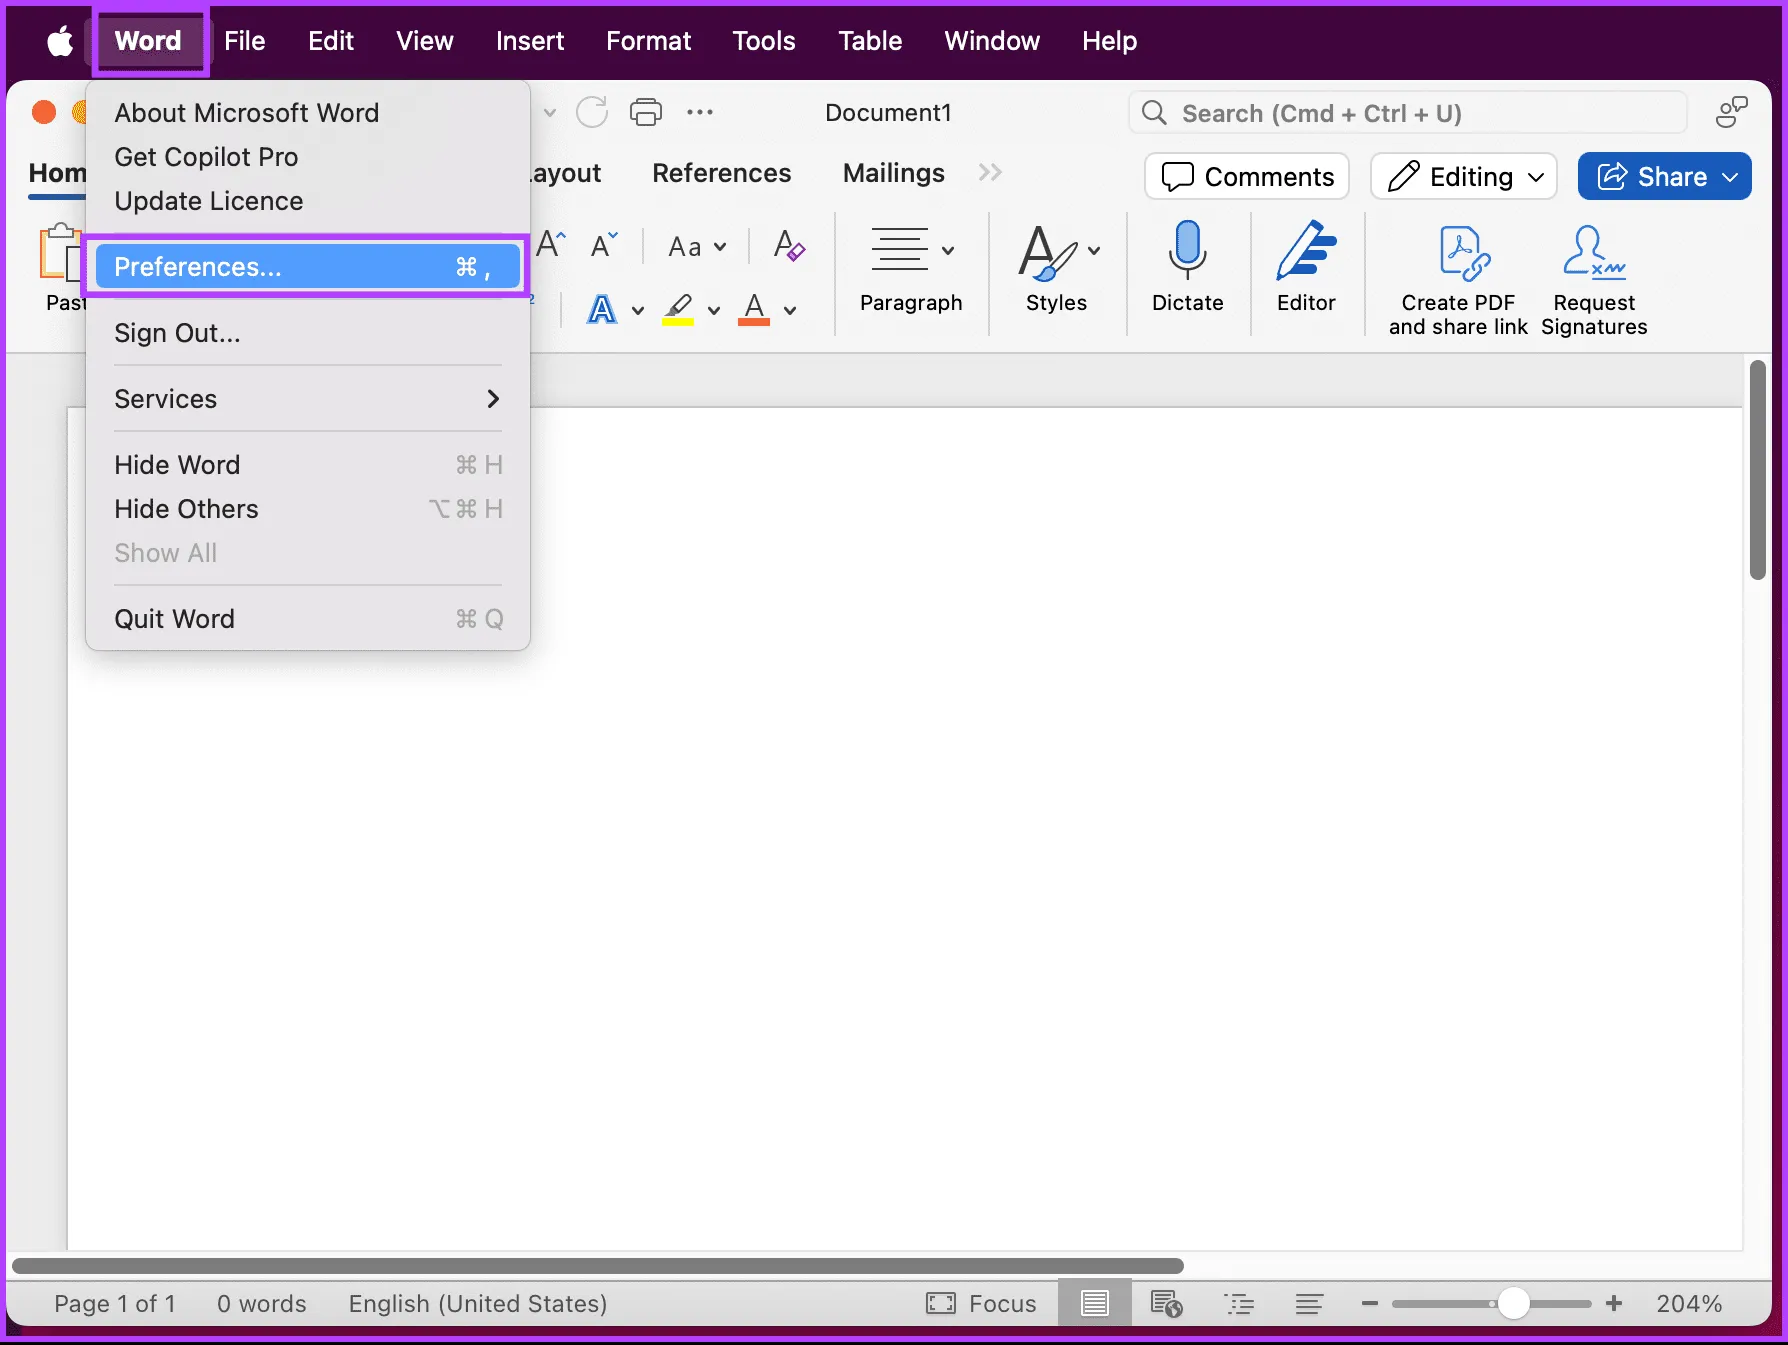Click the yellow text highlight icon
1788x1345 pixels.
pos(679,309)
